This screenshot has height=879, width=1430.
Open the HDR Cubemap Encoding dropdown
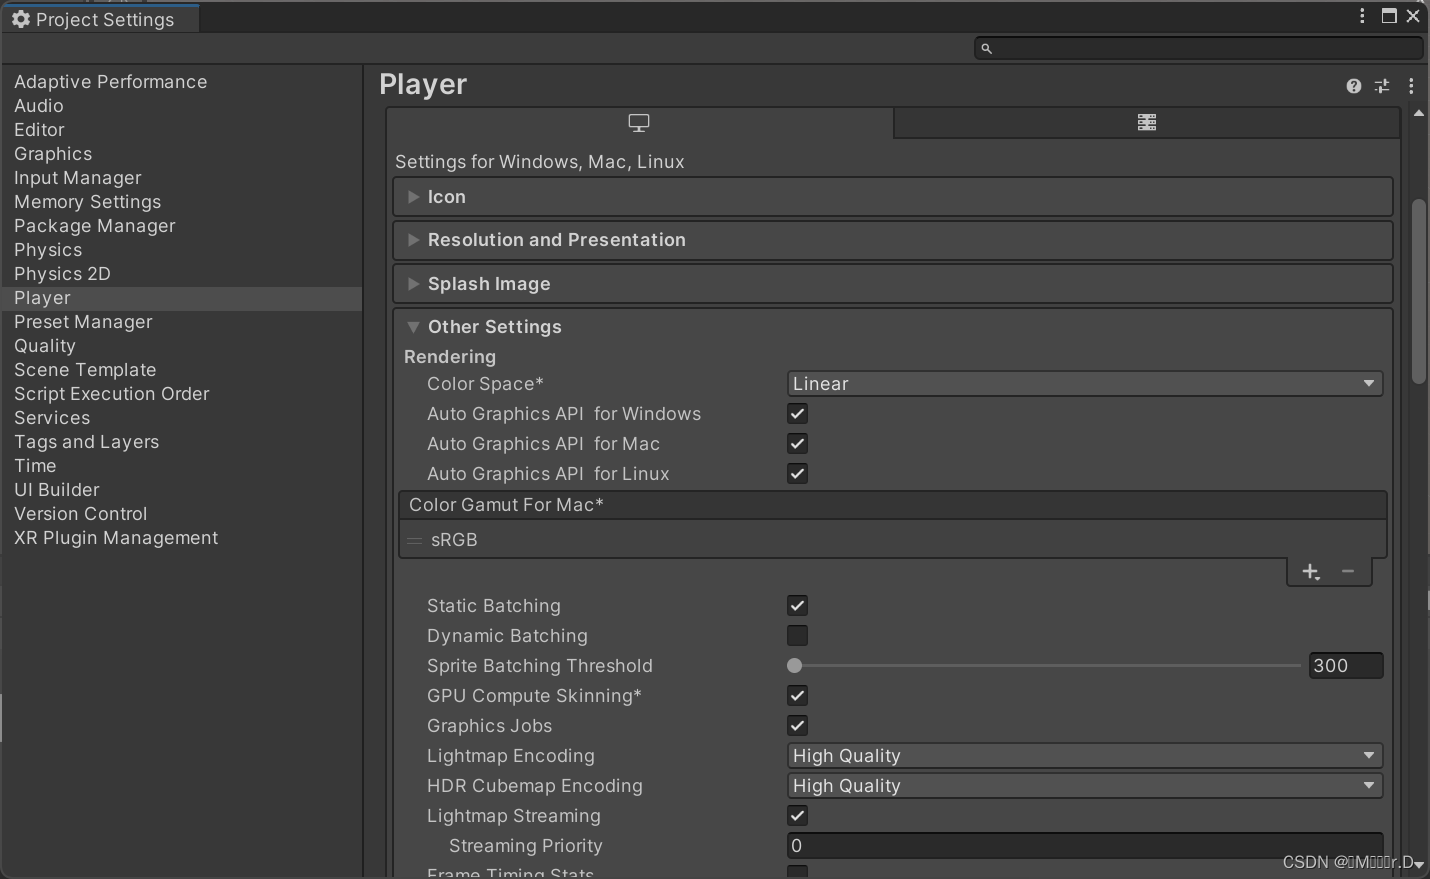(1085, 786)
